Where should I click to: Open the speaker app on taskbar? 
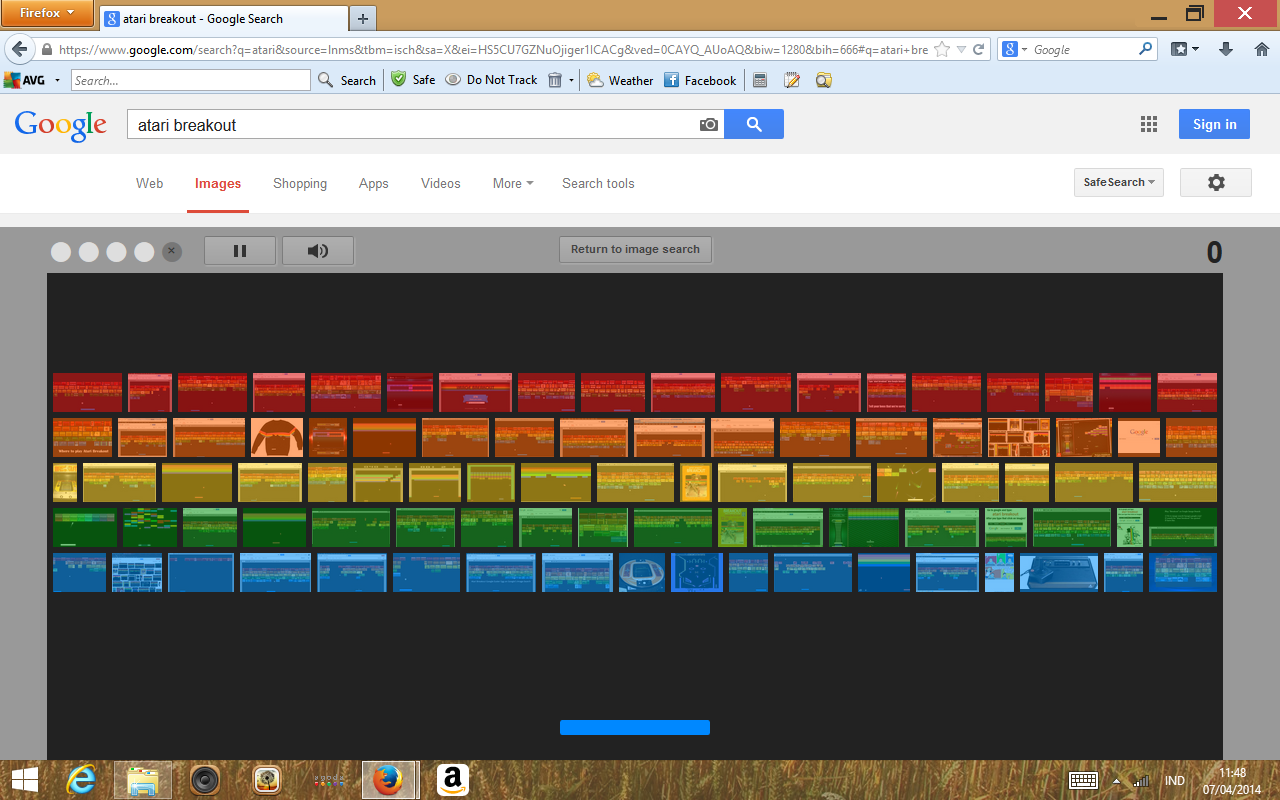[204, 780]
